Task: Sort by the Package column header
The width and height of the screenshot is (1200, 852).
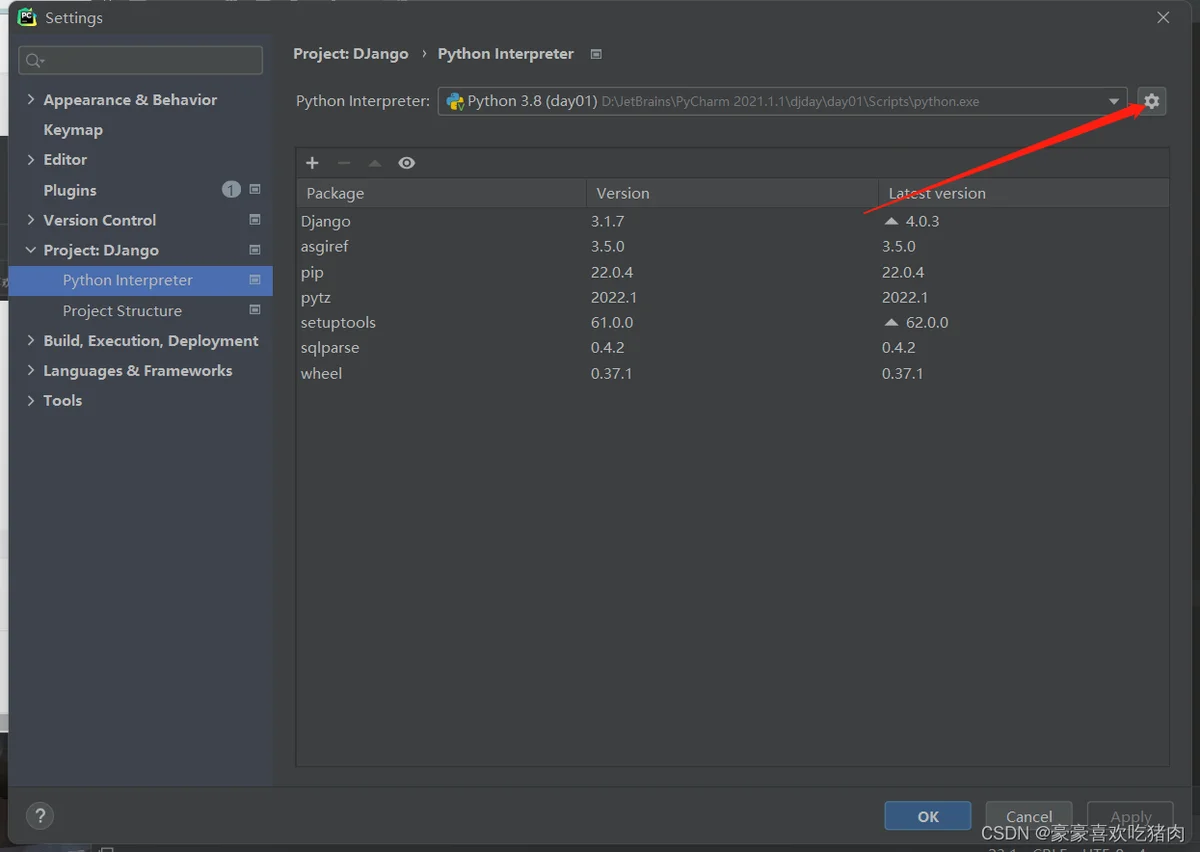Action: [441, 193]
